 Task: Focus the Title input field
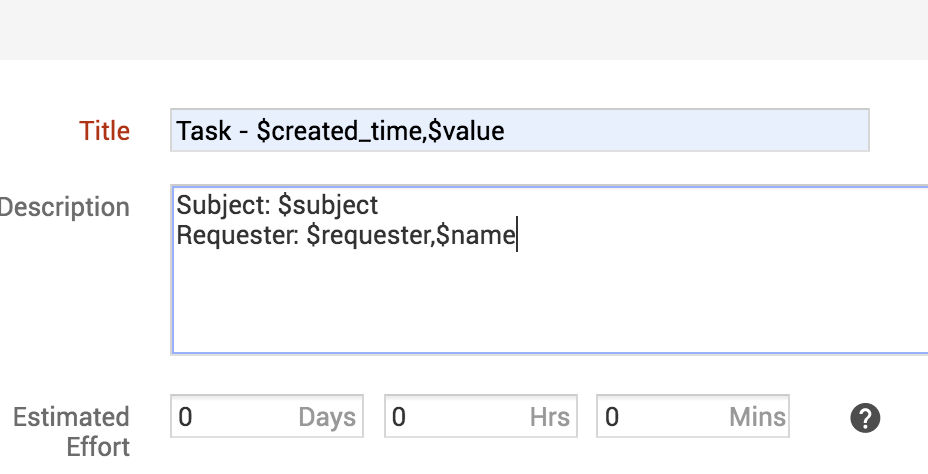[680, 131]
